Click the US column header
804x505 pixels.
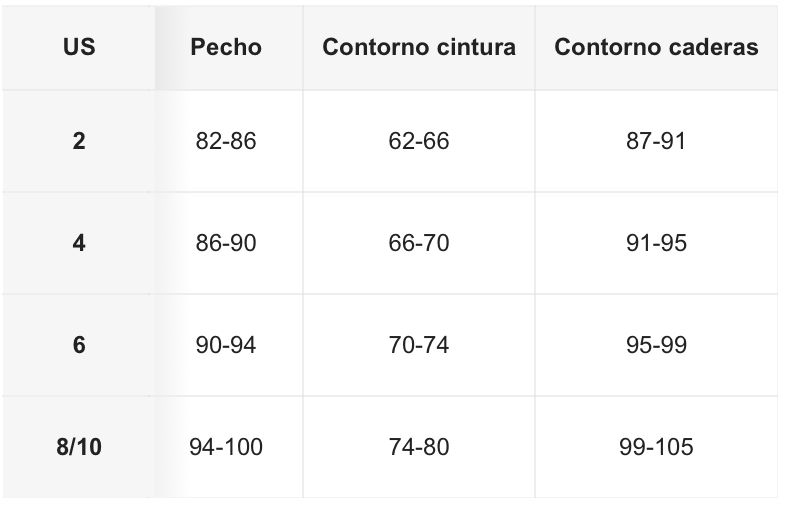tap(79, 47)
